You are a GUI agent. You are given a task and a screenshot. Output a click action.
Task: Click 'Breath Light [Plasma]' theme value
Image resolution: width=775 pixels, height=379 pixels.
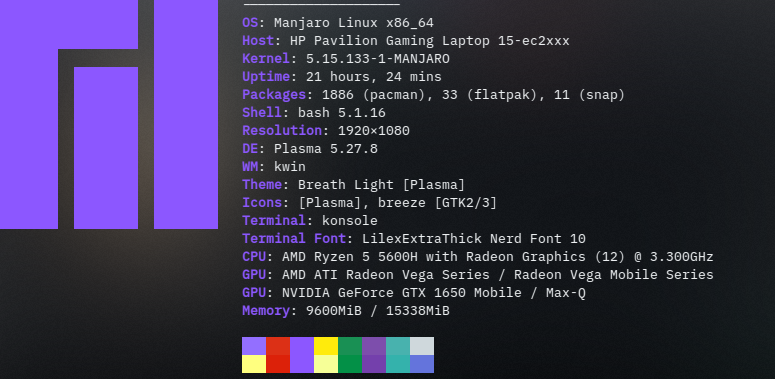coord(382,185)
